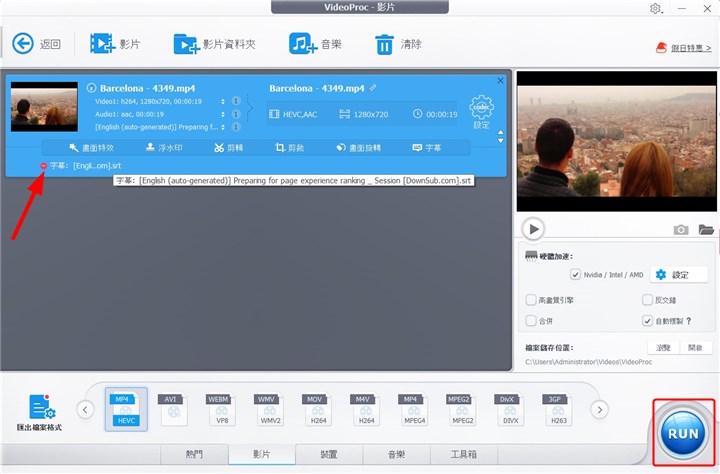The width and height of the screenshot is (720, 474).
Task: Open the settings gear in title bar
Action: pyautogui.click(x=655, y=8)
